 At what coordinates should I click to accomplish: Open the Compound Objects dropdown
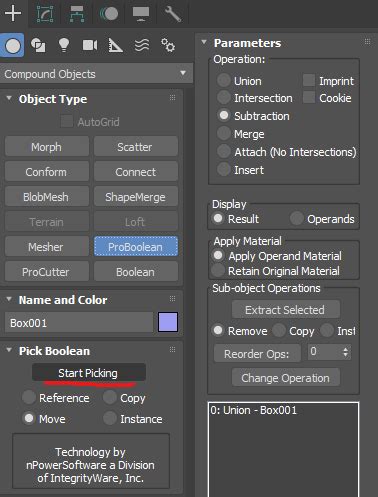[96, 74]
